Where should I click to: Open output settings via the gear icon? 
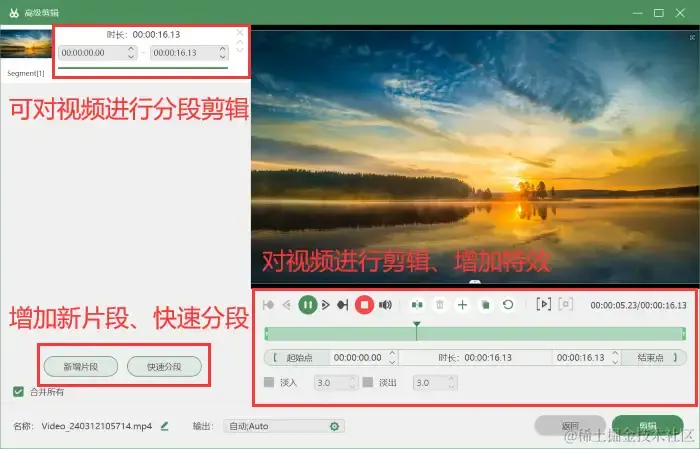tap(334, 426)
